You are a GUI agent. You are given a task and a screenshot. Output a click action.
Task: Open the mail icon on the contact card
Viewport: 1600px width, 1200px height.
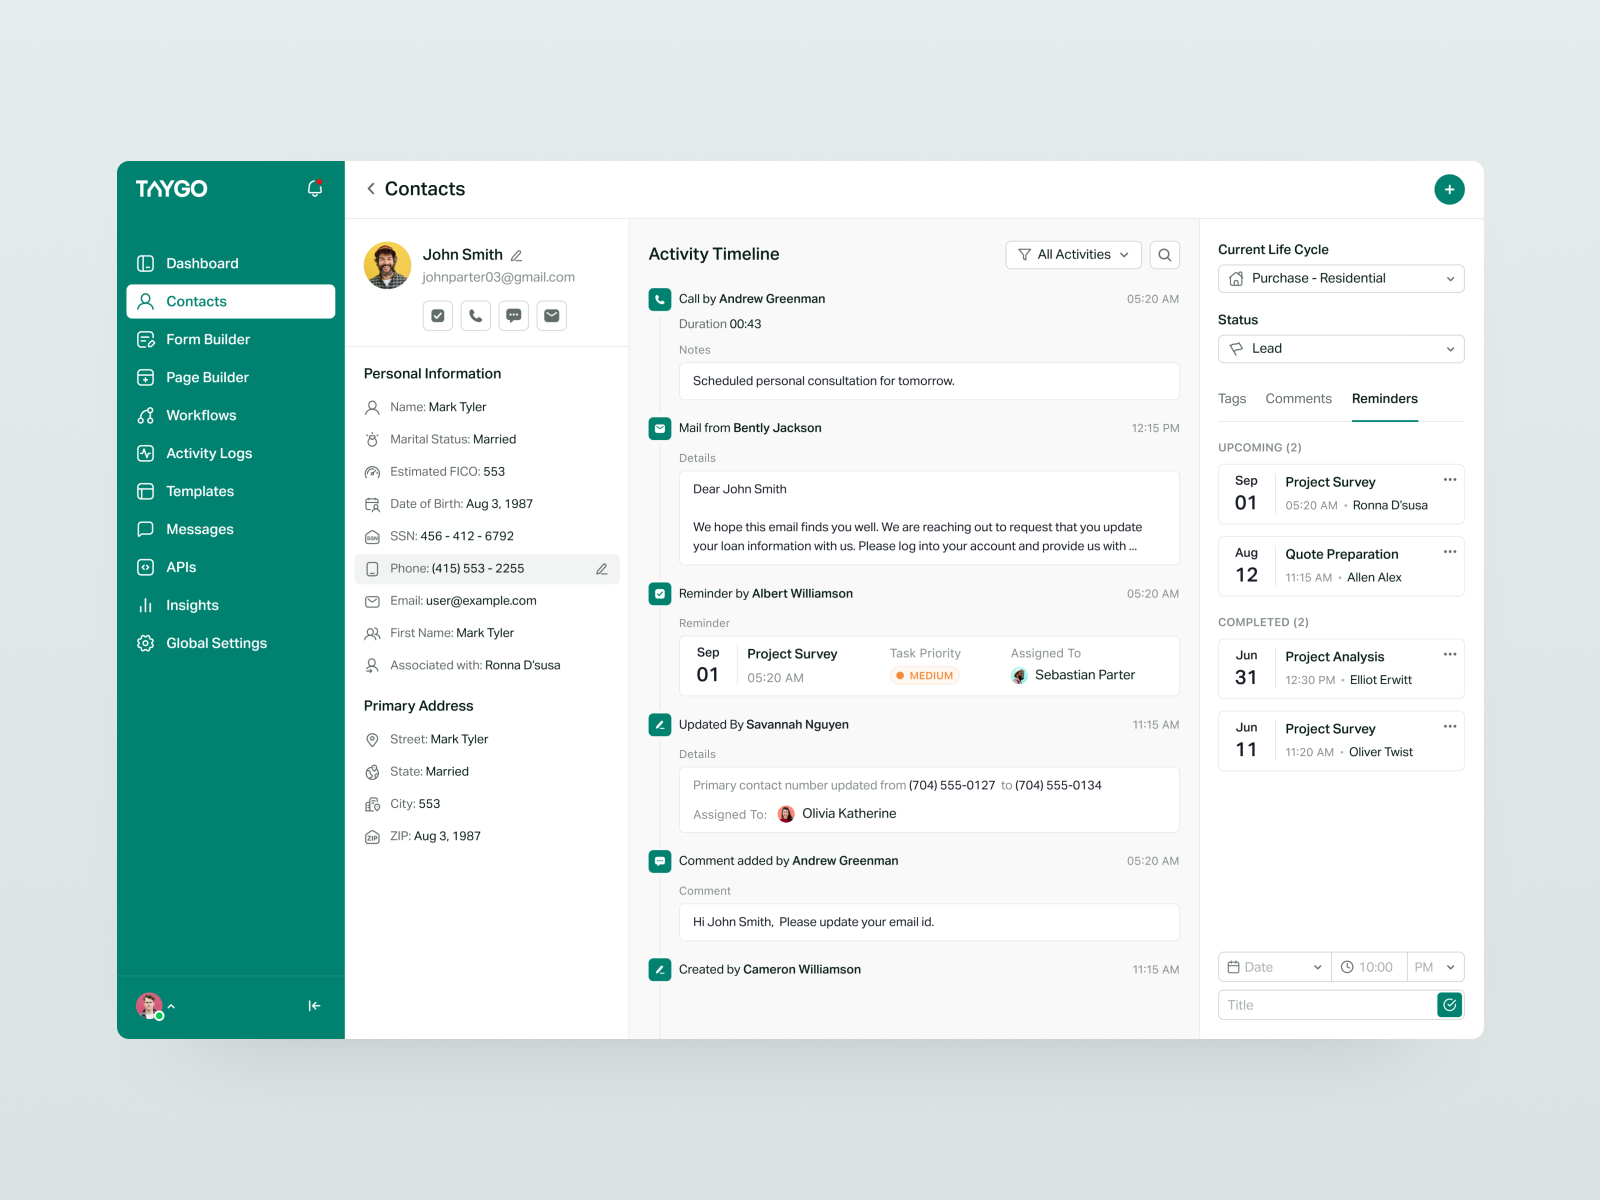coord(551,315)
